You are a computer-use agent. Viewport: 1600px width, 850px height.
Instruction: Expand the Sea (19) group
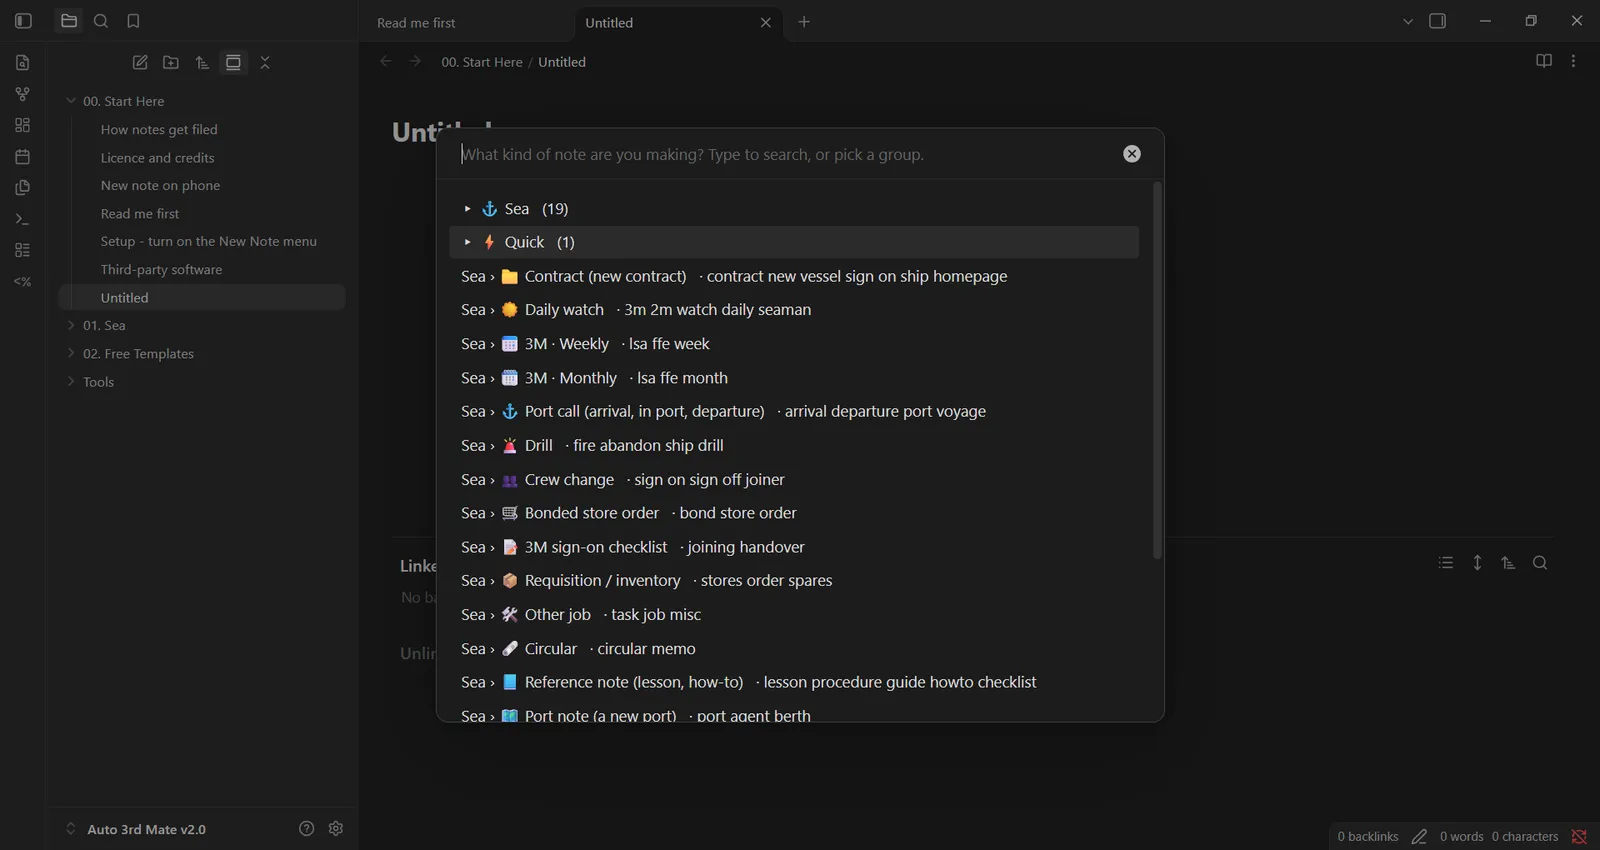(794, 209)
